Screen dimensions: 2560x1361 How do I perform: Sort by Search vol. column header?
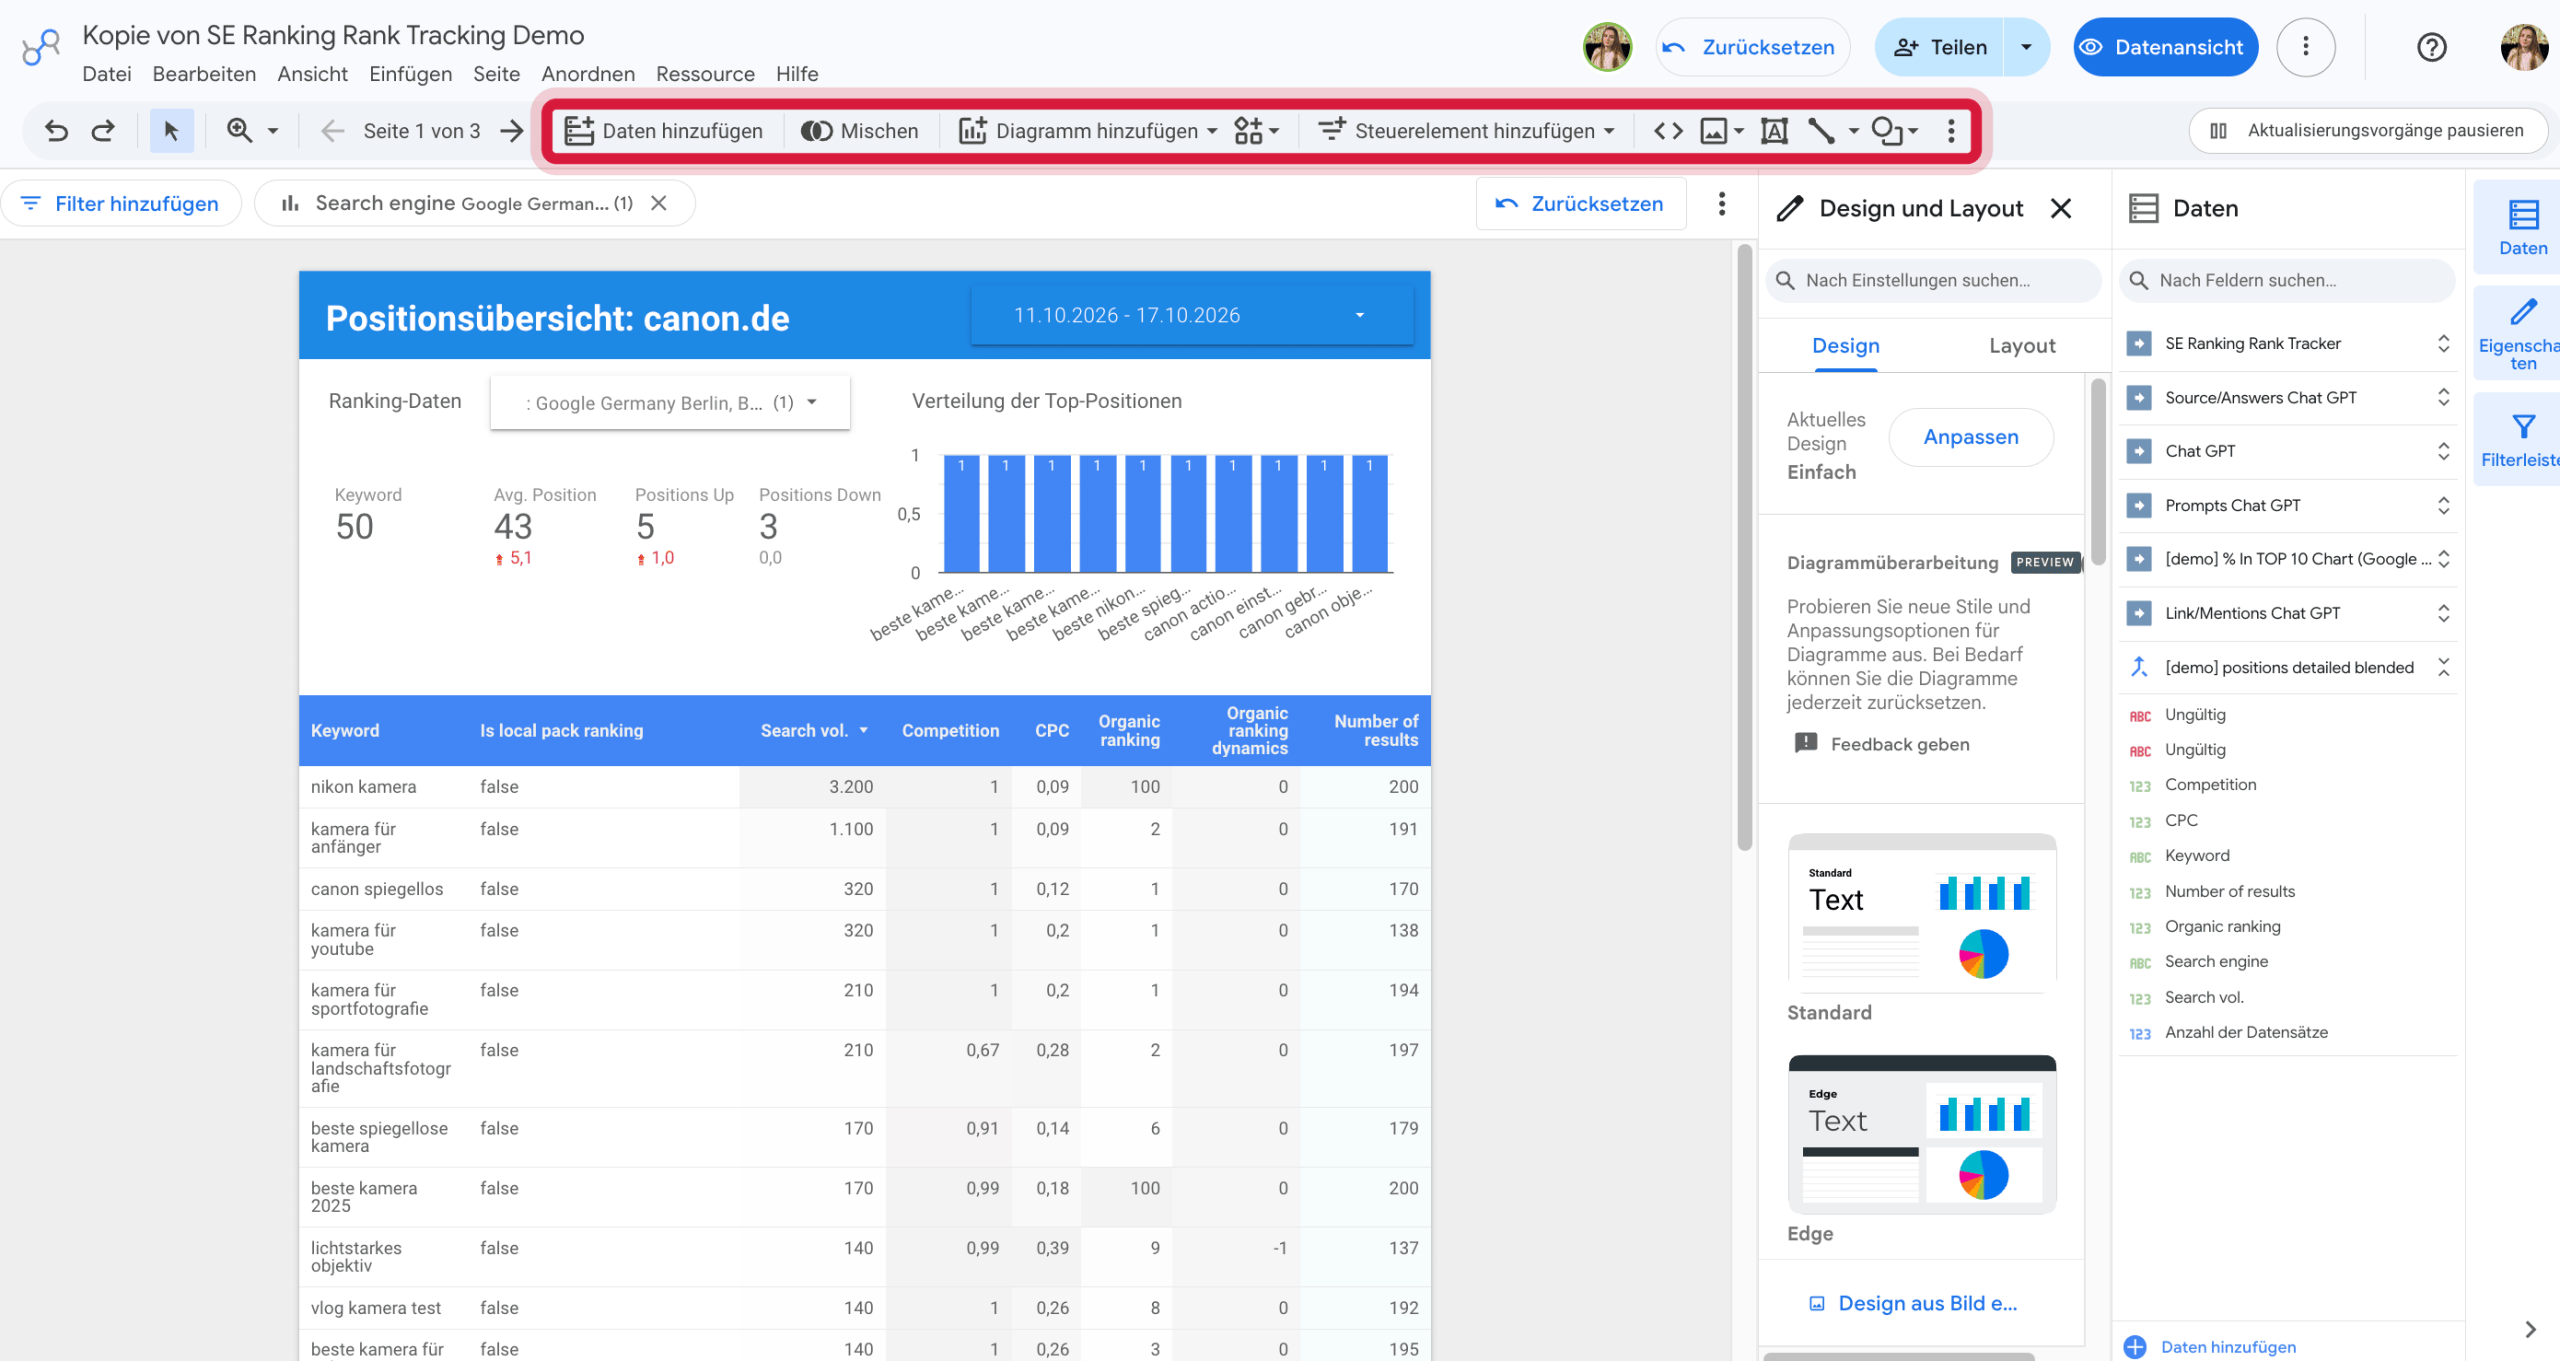click(x=813, y=731)
